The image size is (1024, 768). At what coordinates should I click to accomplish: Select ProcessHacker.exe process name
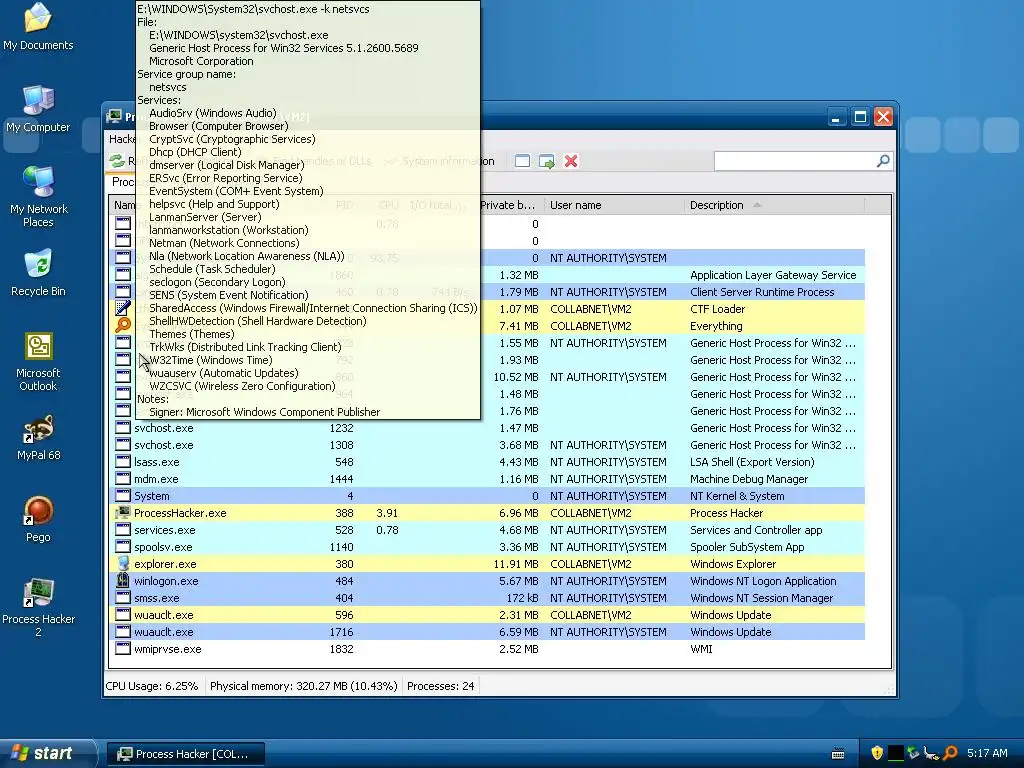180,513
